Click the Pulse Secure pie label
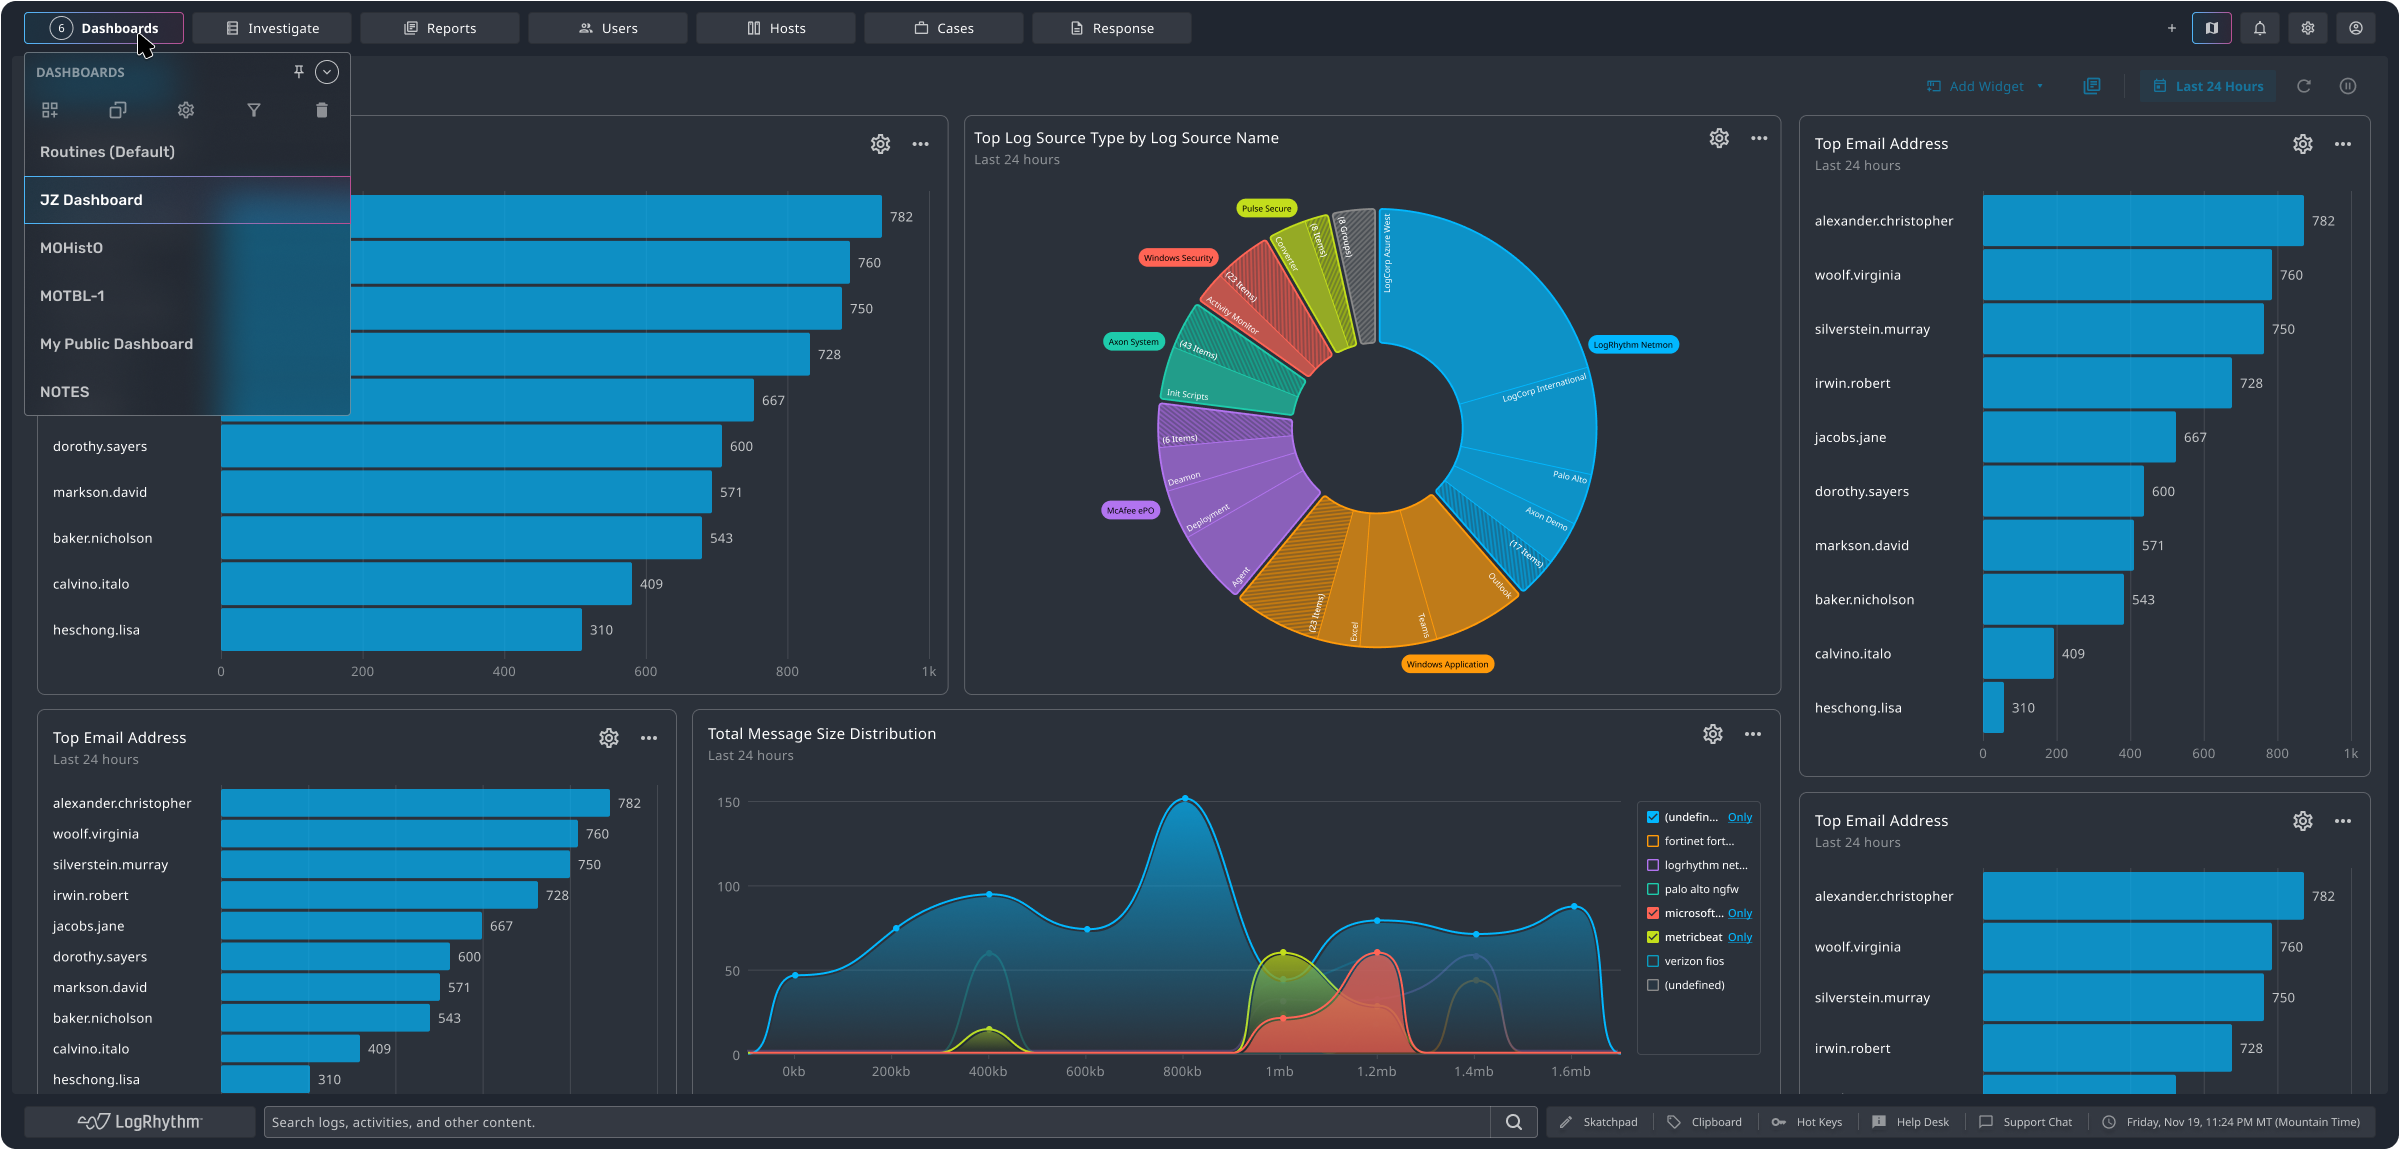The width and height of the screenshot is (2400, 1150). coord(1266,208)
